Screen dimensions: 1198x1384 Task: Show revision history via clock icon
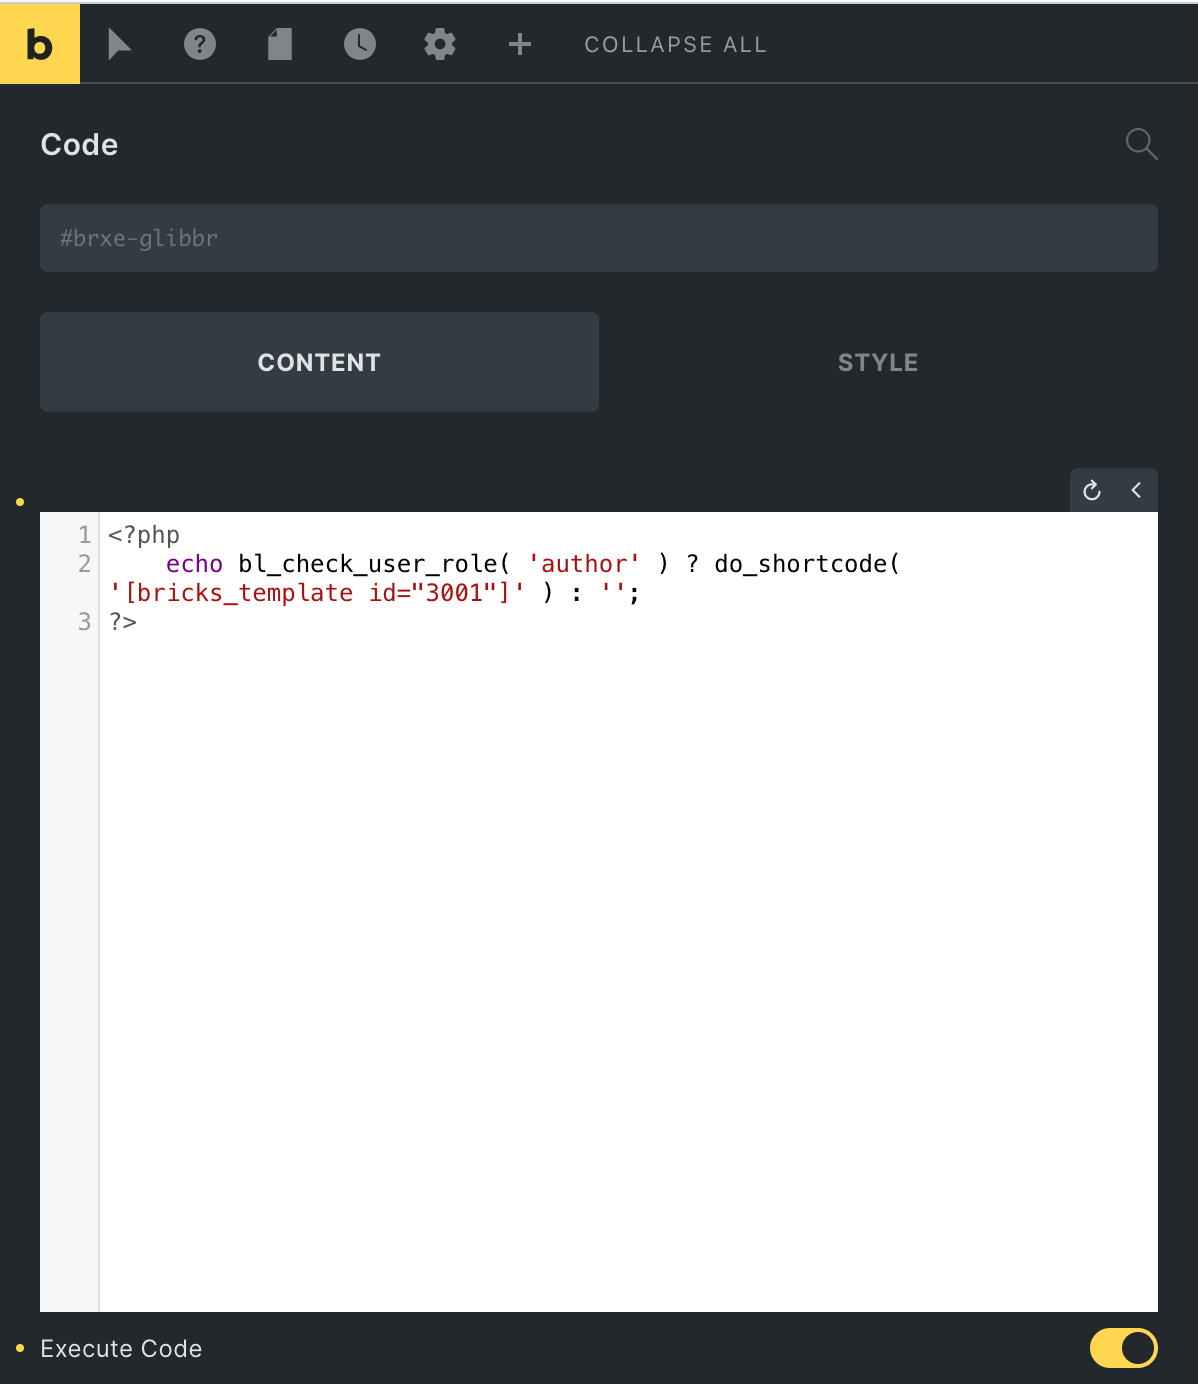pyautogui.click(x=360, y=44)
